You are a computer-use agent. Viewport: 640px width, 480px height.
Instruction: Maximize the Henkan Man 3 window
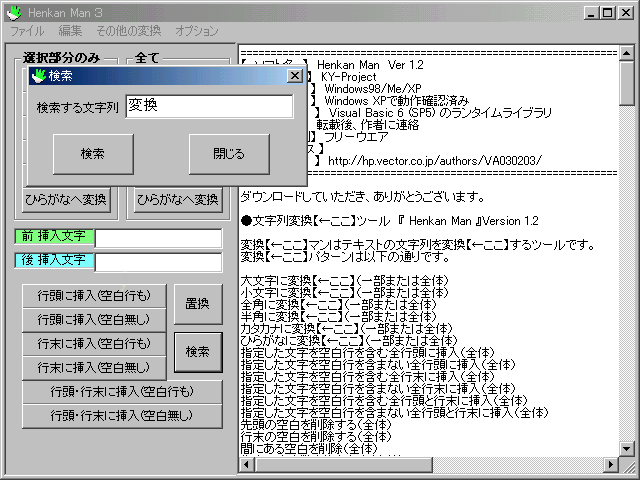click(x=607, y=13)
